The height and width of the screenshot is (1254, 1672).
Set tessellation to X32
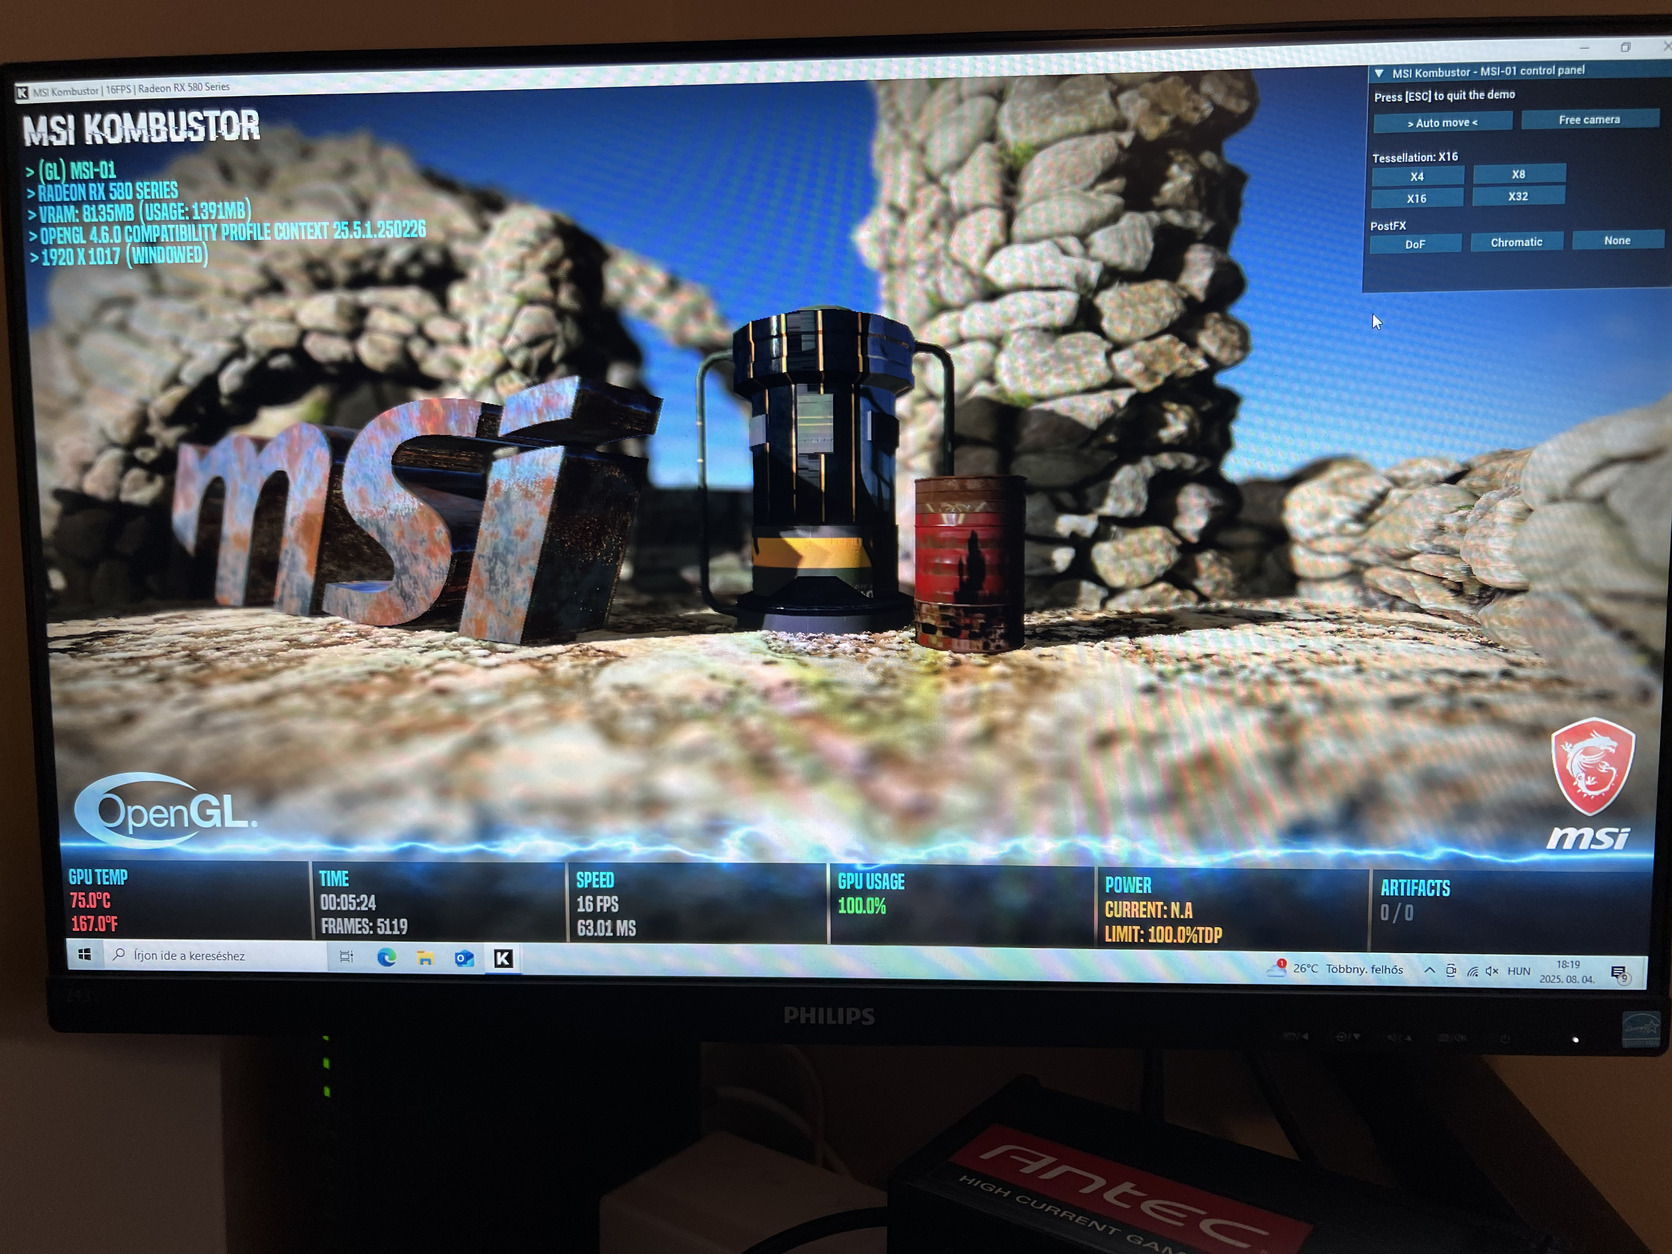click(1518, 196)
